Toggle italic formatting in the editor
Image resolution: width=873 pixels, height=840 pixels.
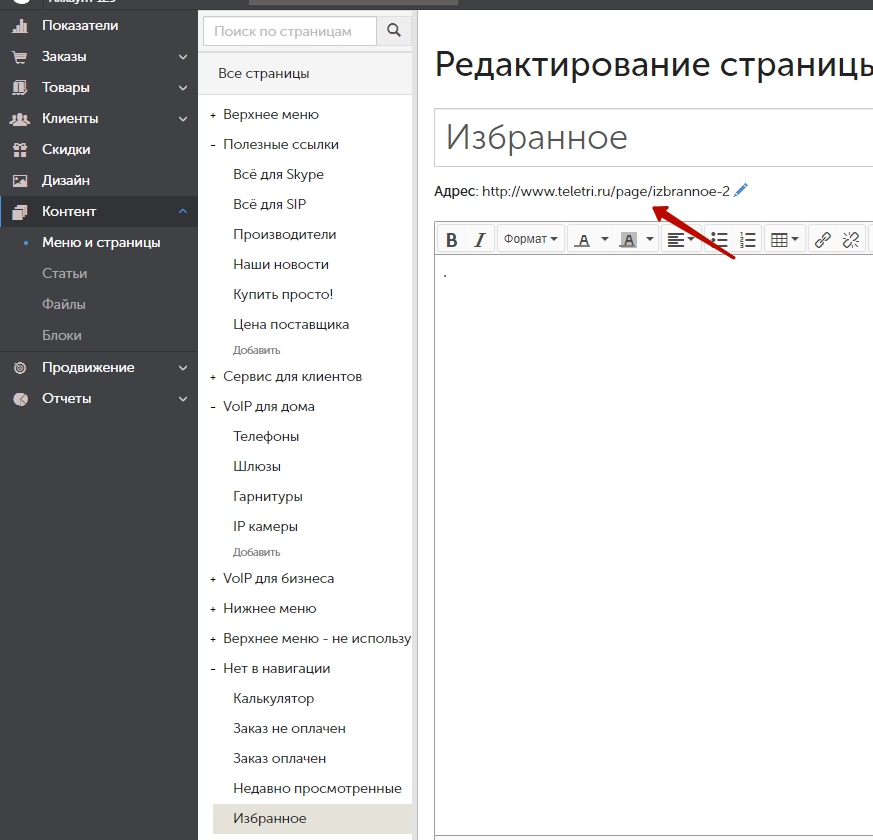(x=479, y=240)
